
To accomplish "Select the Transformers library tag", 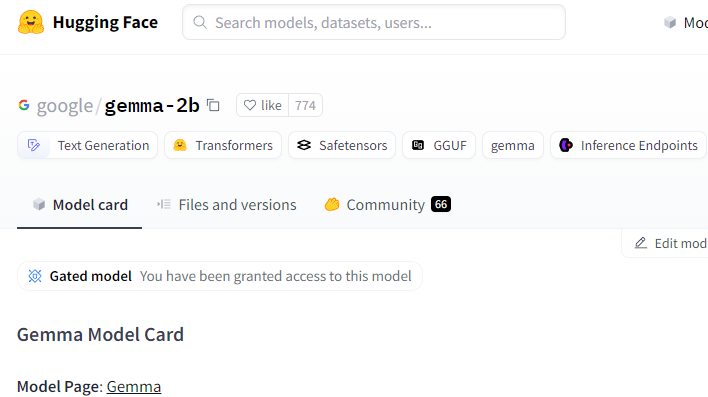I will 223,145.
